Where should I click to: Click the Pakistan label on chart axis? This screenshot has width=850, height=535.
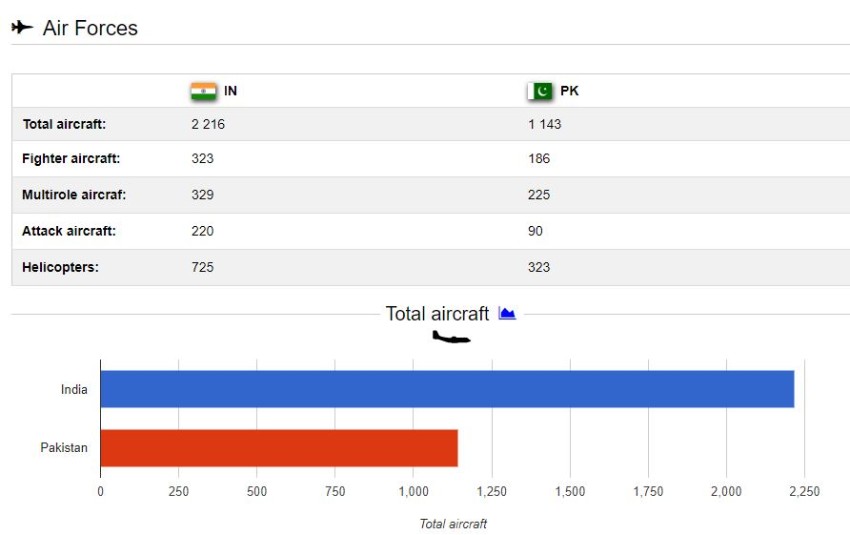pyautogui.click(x=64, y=448)
